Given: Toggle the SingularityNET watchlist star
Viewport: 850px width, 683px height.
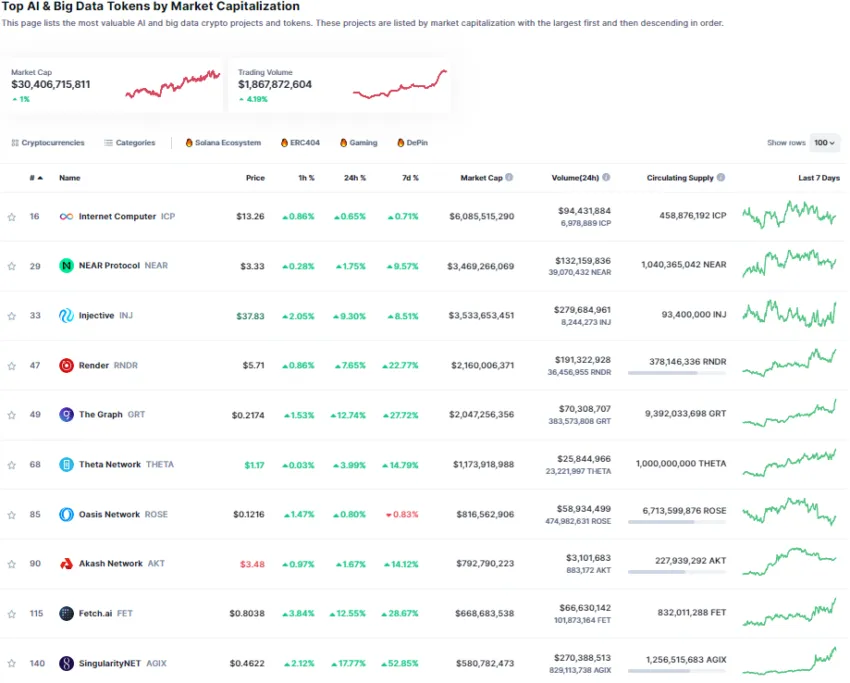Looking at the screenshot, I should 11,663.
